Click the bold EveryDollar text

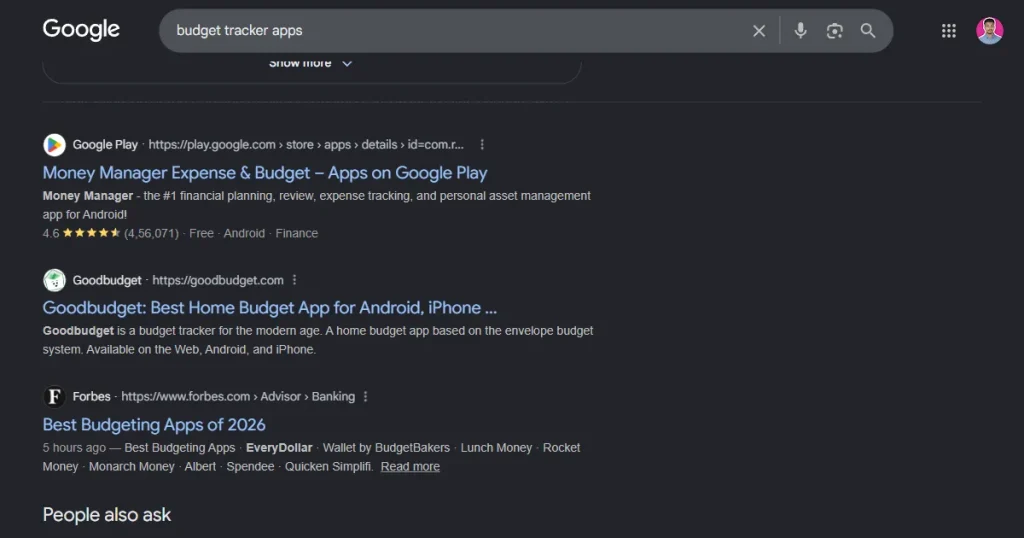279,448
